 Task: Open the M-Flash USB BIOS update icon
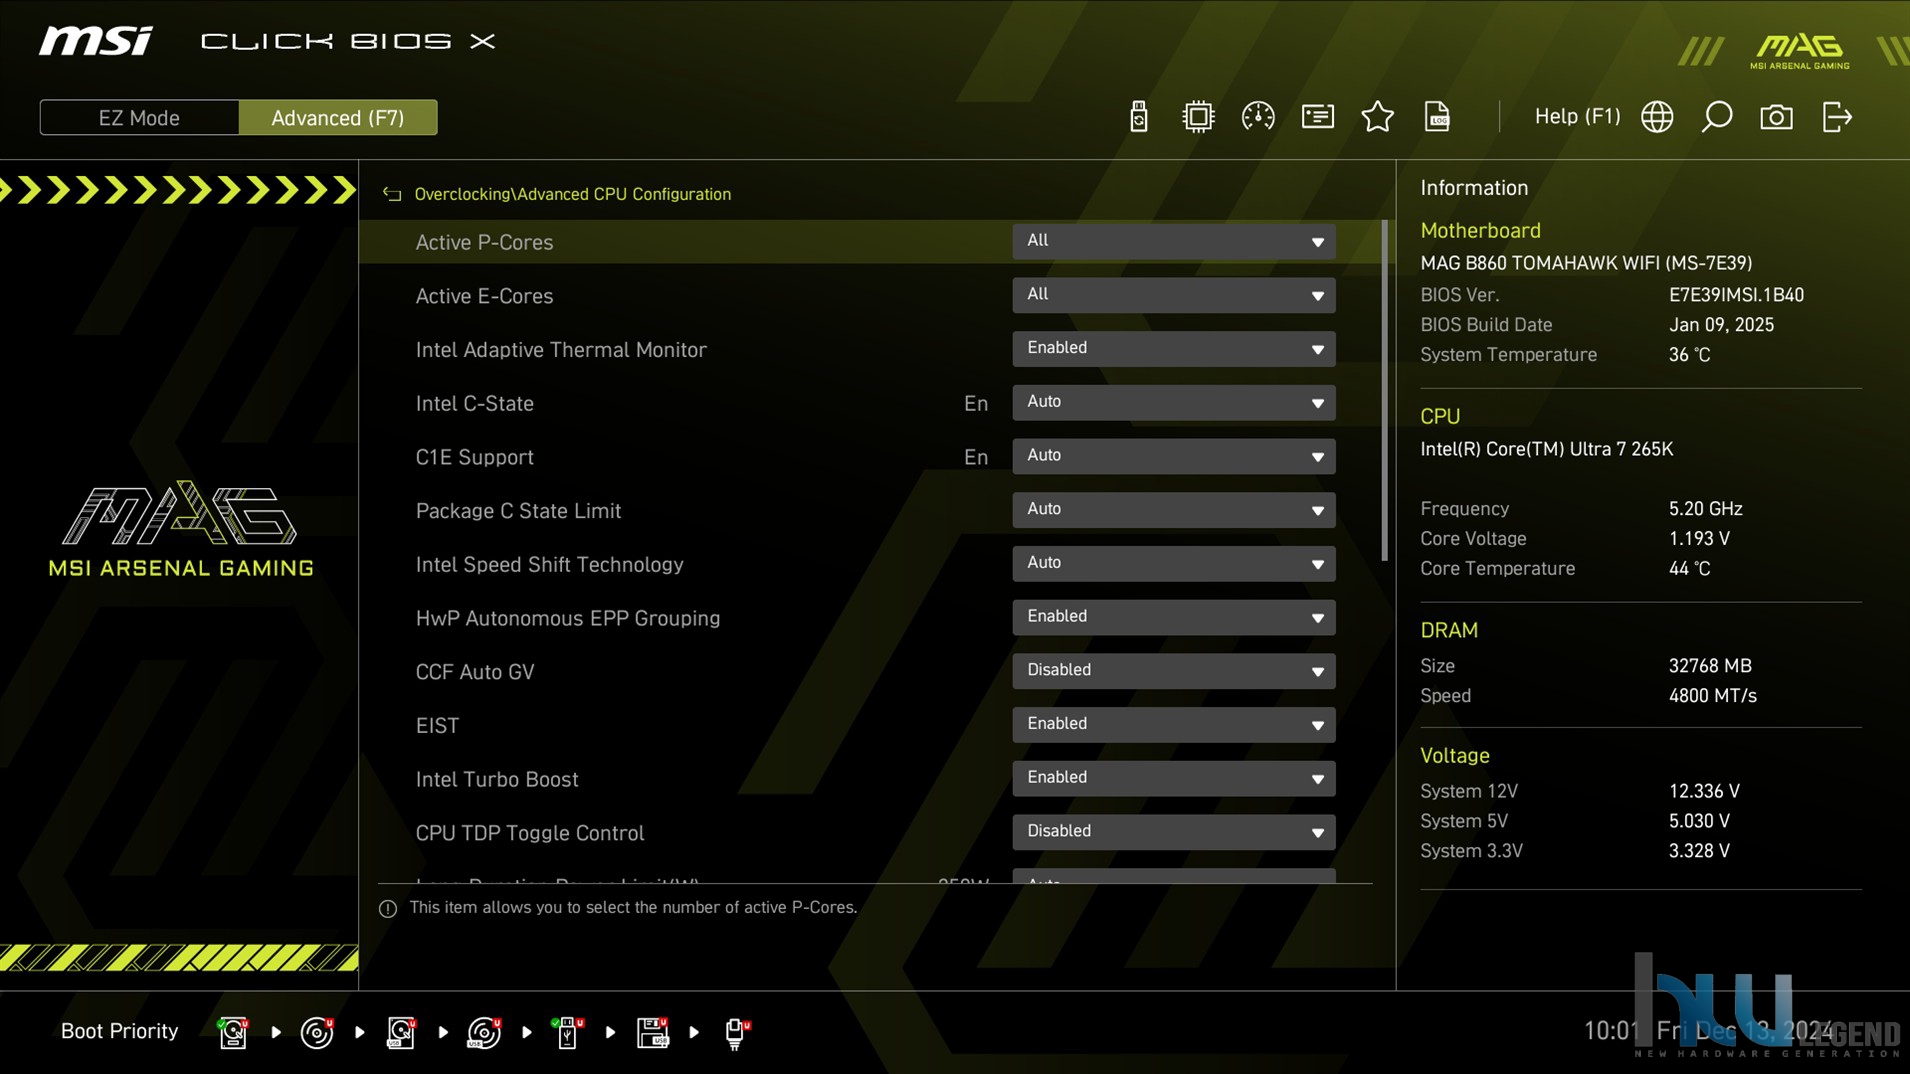tap(1138, 117)
